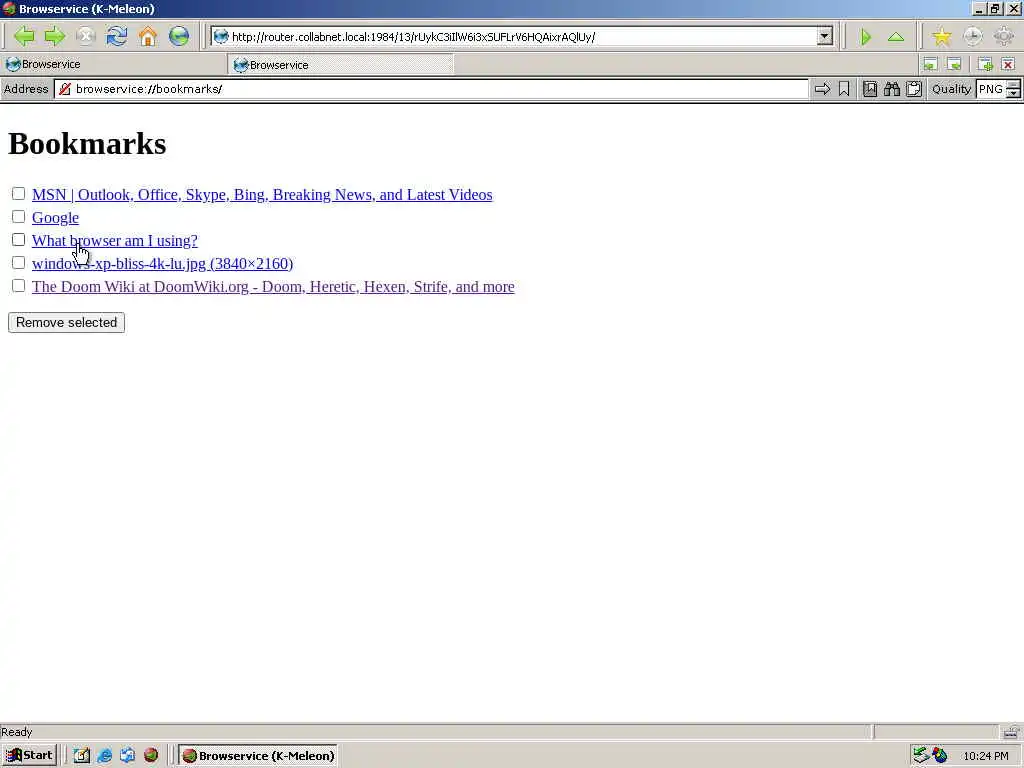This screenshot has height=768, width=1024.
Task: Switch to the previous tab via tab-bar icon
Action: tap(930, 64)
